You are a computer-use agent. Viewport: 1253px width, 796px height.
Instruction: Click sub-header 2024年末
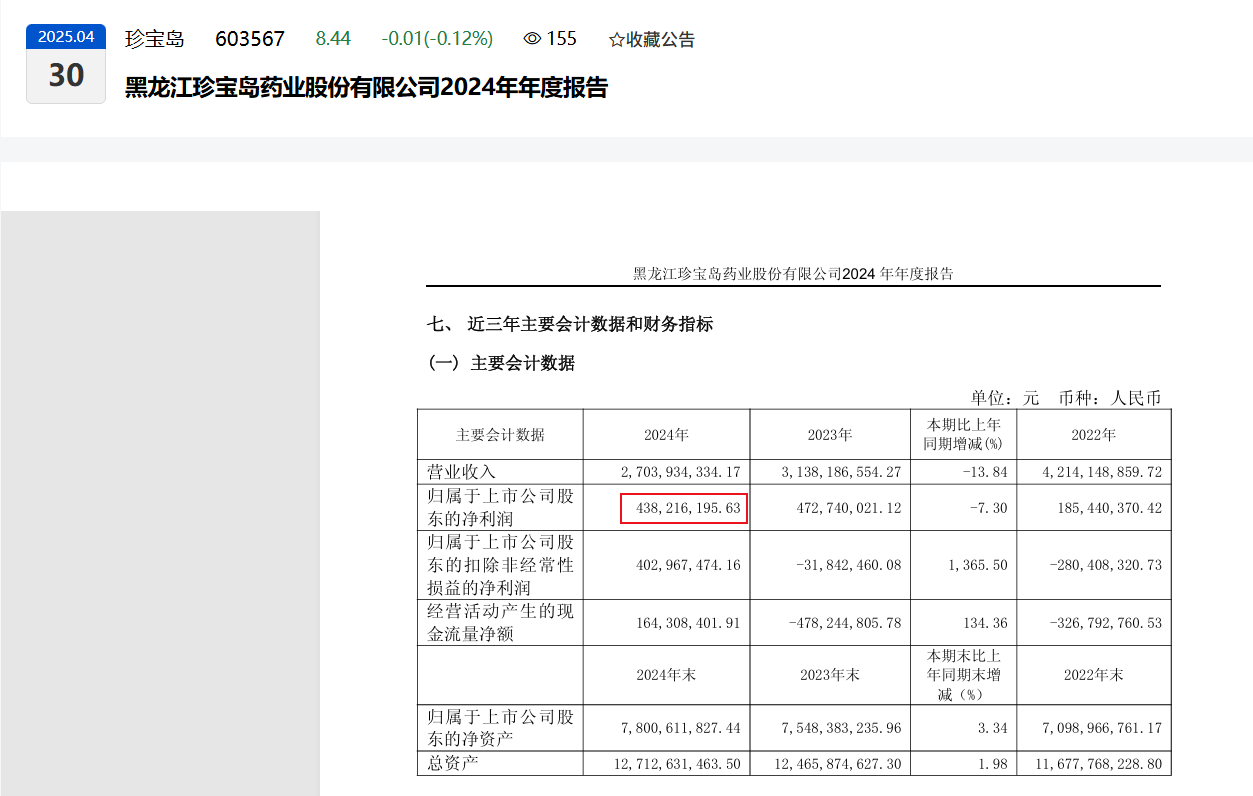click(666, 675)
